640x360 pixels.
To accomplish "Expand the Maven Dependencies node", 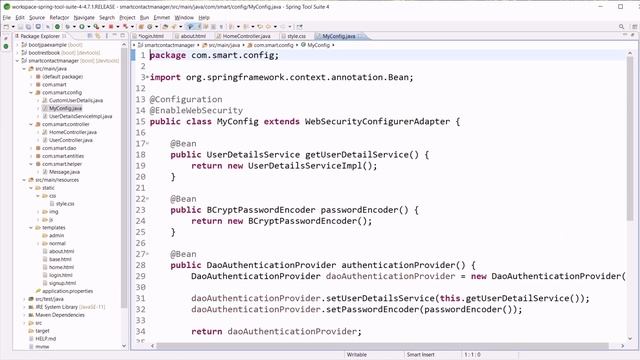I will [x=24, y=315].
